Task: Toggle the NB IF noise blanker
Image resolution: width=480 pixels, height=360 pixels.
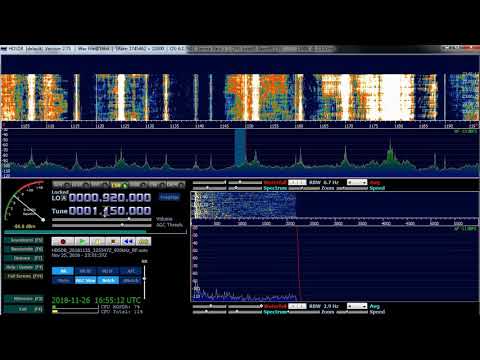Action: click(108, 271)
